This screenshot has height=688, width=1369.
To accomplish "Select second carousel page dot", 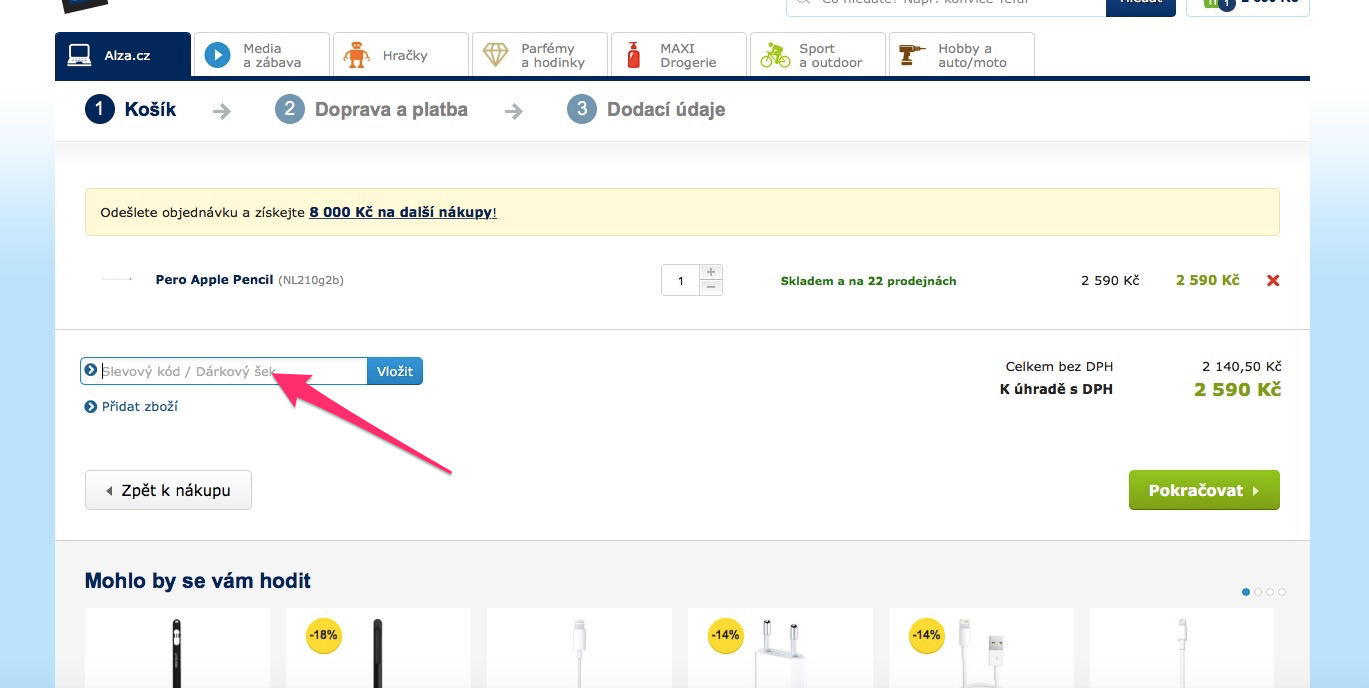I will coord(1258,592).
